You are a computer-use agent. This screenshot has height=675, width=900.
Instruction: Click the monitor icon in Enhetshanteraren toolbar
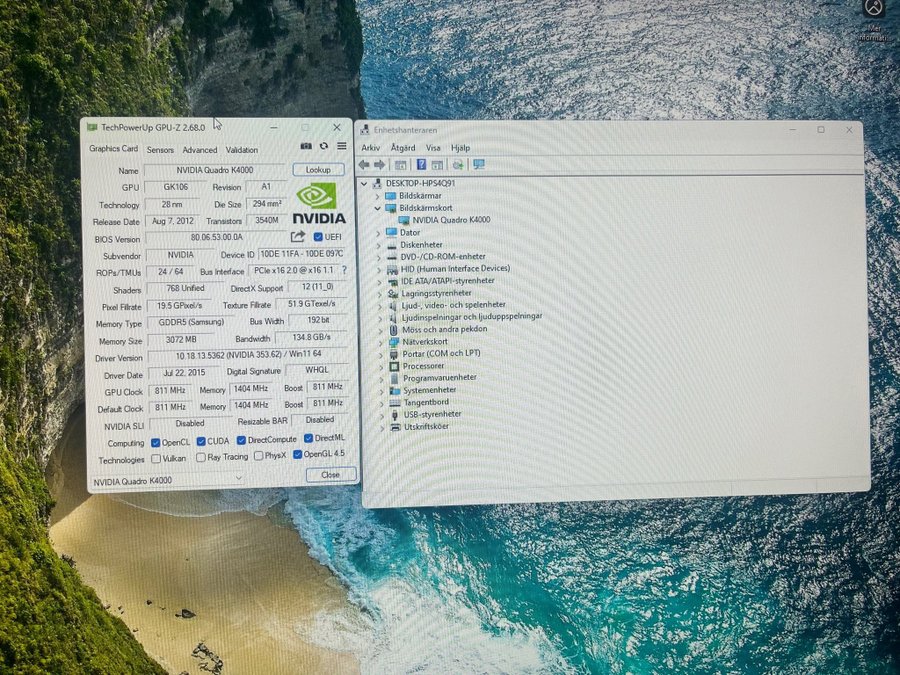[x=479, y=164]
